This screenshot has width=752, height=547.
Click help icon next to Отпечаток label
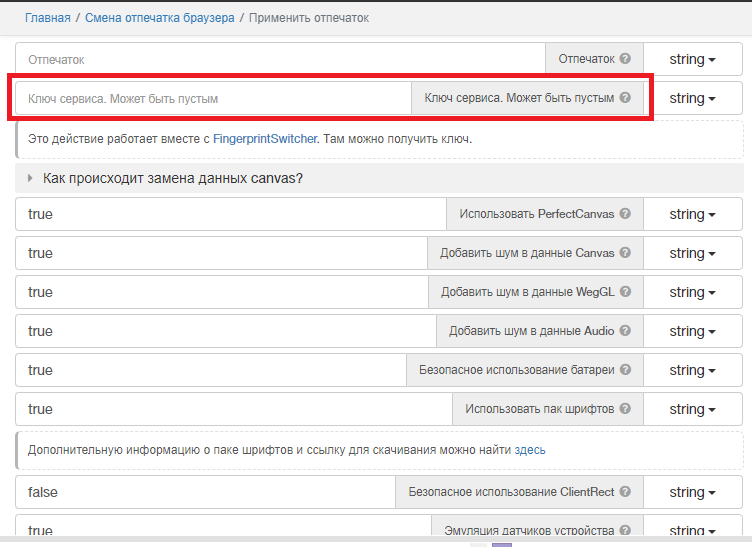click(625, 59)
